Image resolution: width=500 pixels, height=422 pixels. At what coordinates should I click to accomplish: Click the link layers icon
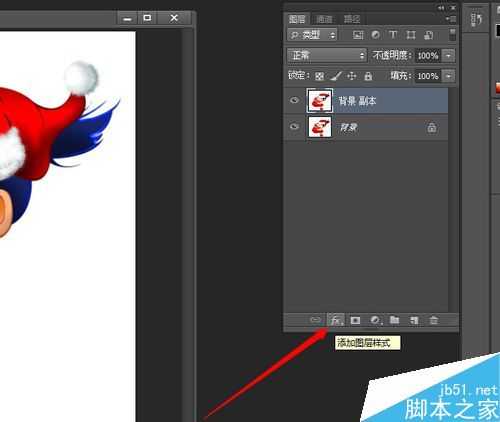pyautogui.click(x=315, y=320)
